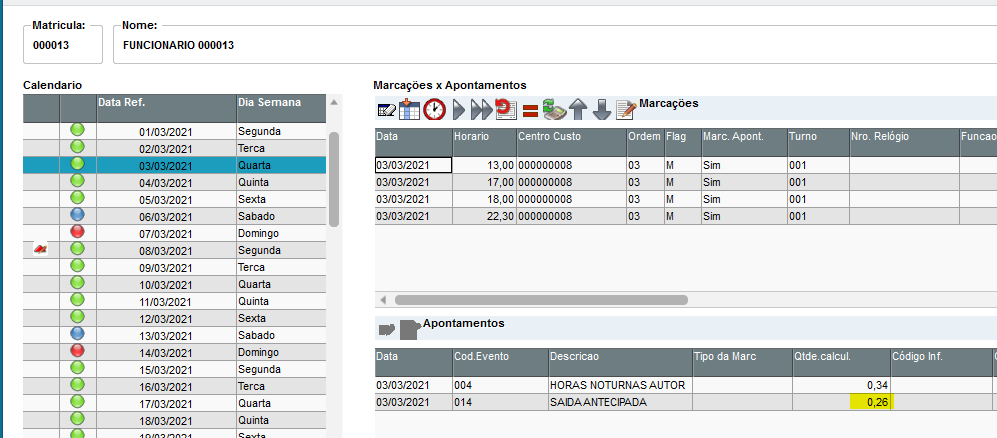The width and height of the screenshot is (997, 438).
Task: Click the gray up arrow icon
Action: click(577, 109)
